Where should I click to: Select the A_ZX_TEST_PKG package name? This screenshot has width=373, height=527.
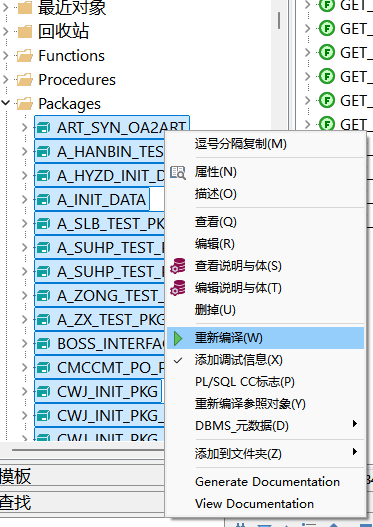[111, 320]
